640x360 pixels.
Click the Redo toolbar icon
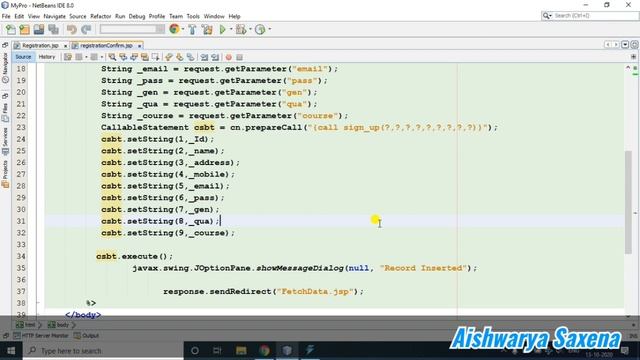86,29
